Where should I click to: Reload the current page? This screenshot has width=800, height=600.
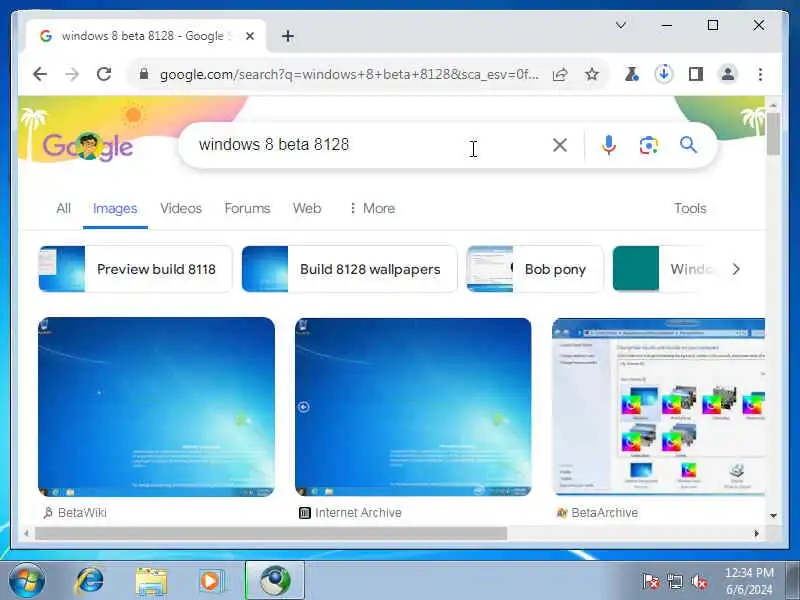point(104,74)
